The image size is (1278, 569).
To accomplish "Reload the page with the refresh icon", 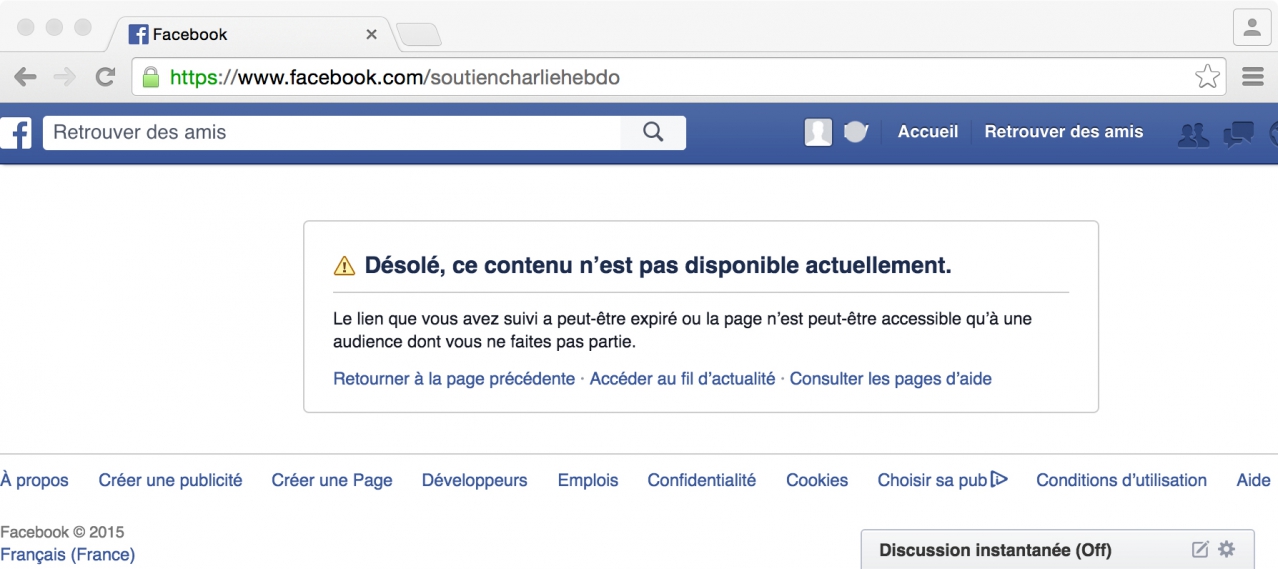I will coord(105,77).
